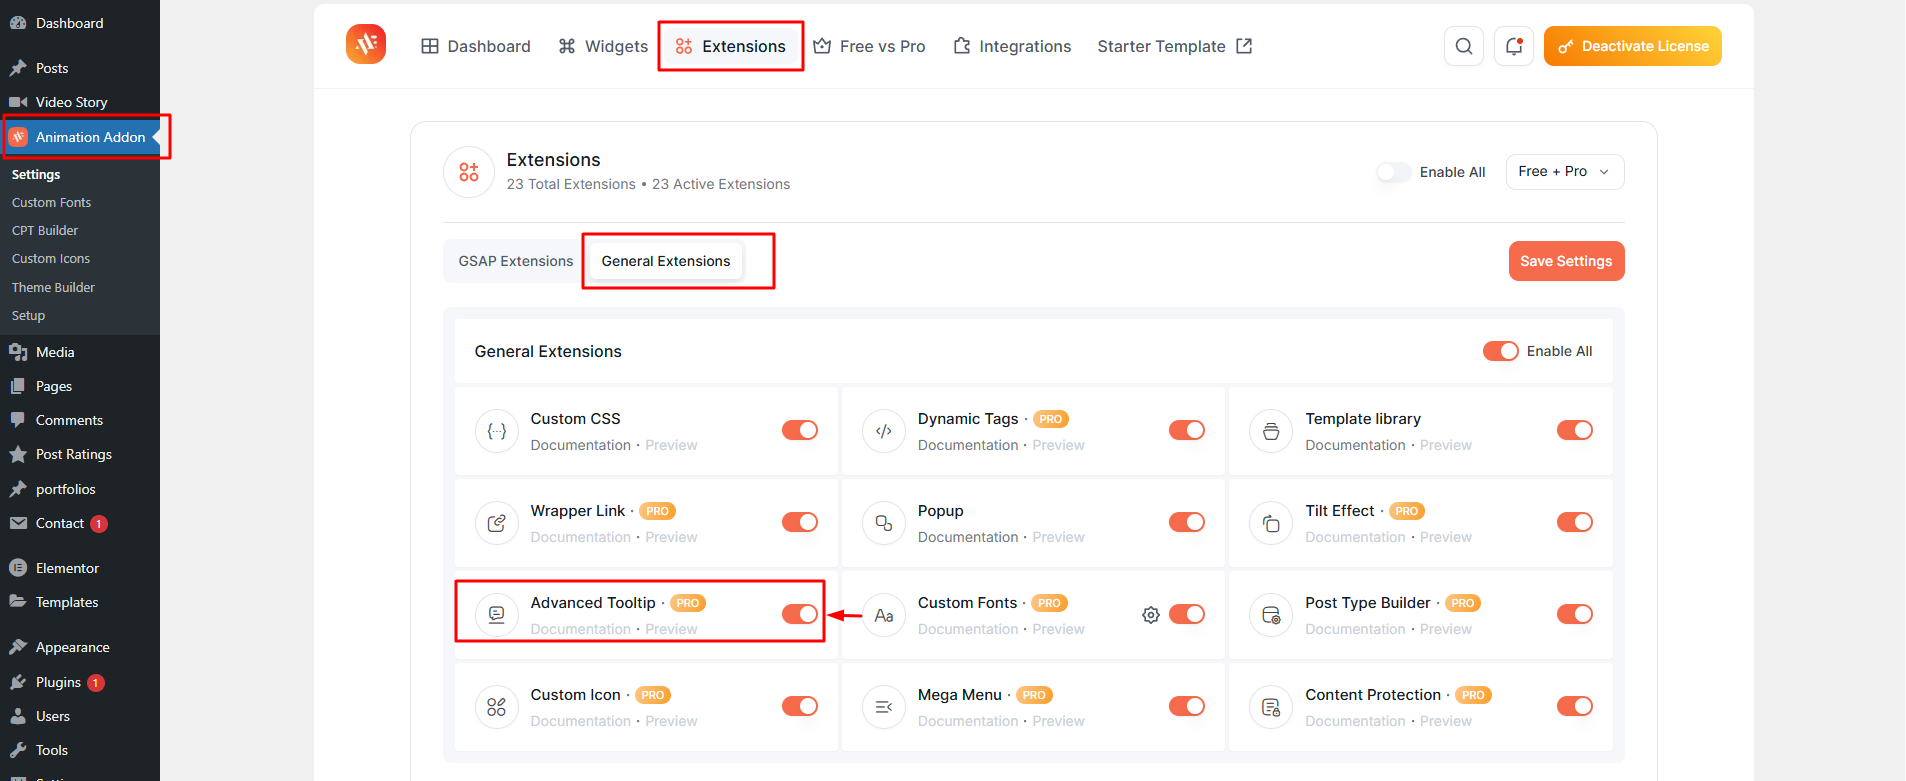This screenshot has height=781, width=1906.
Task: Click the Extensions section header icon
Action: click(x=469, y=172)
